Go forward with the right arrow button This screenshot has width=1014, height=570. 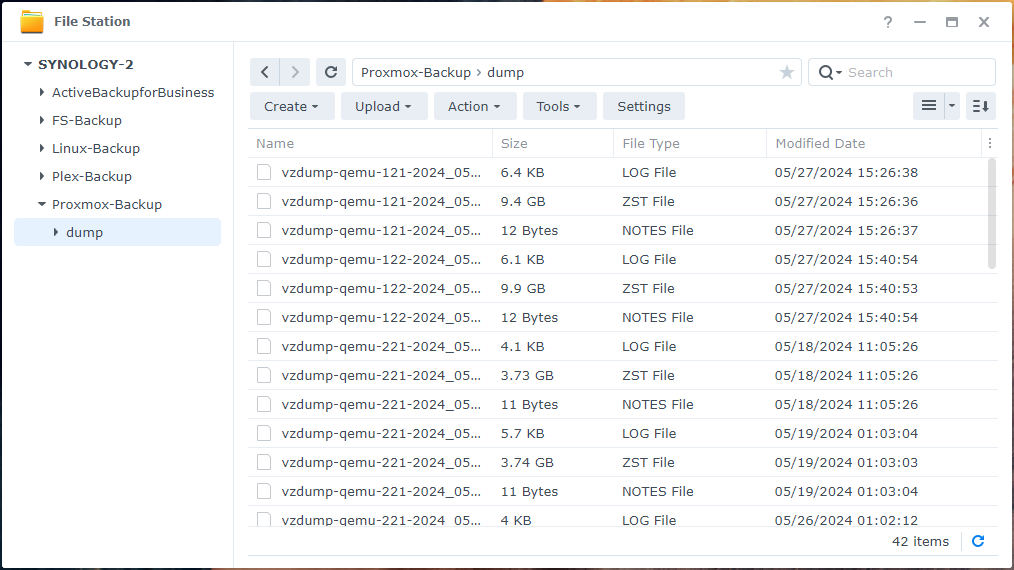pyautogui.click(x=295, y=72)
